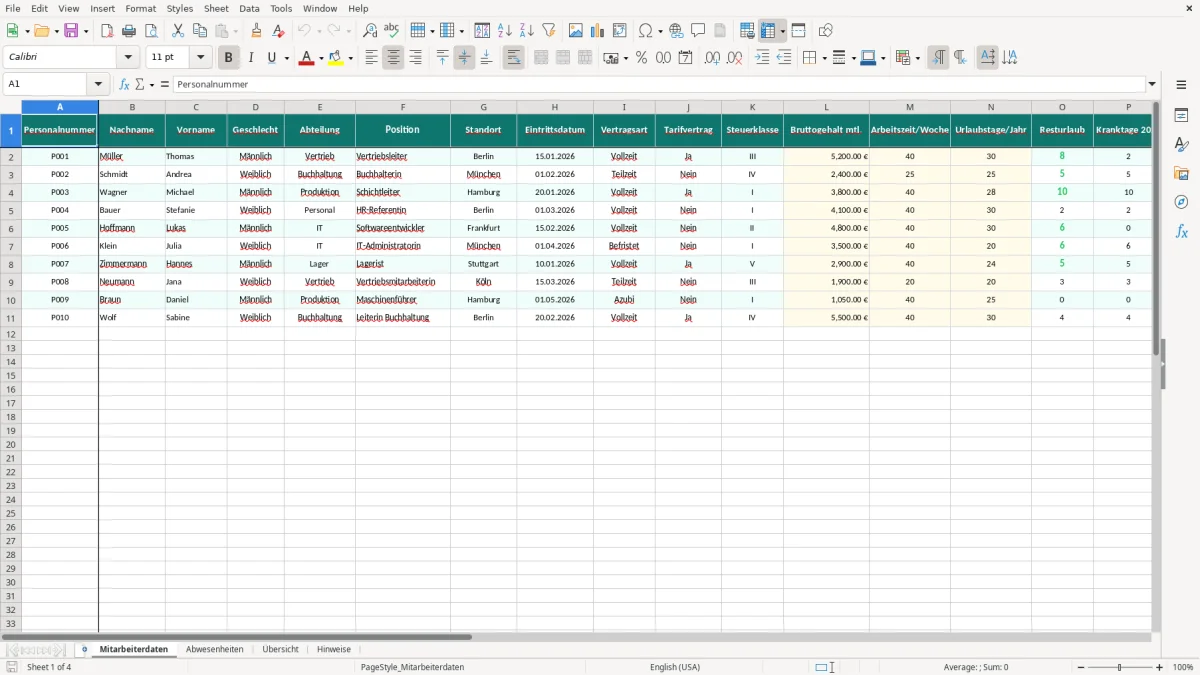Image resolution: width=1200 pixels, height=675 pixels.
Task: Toggle Italic formatting
Action: point(251,58)
